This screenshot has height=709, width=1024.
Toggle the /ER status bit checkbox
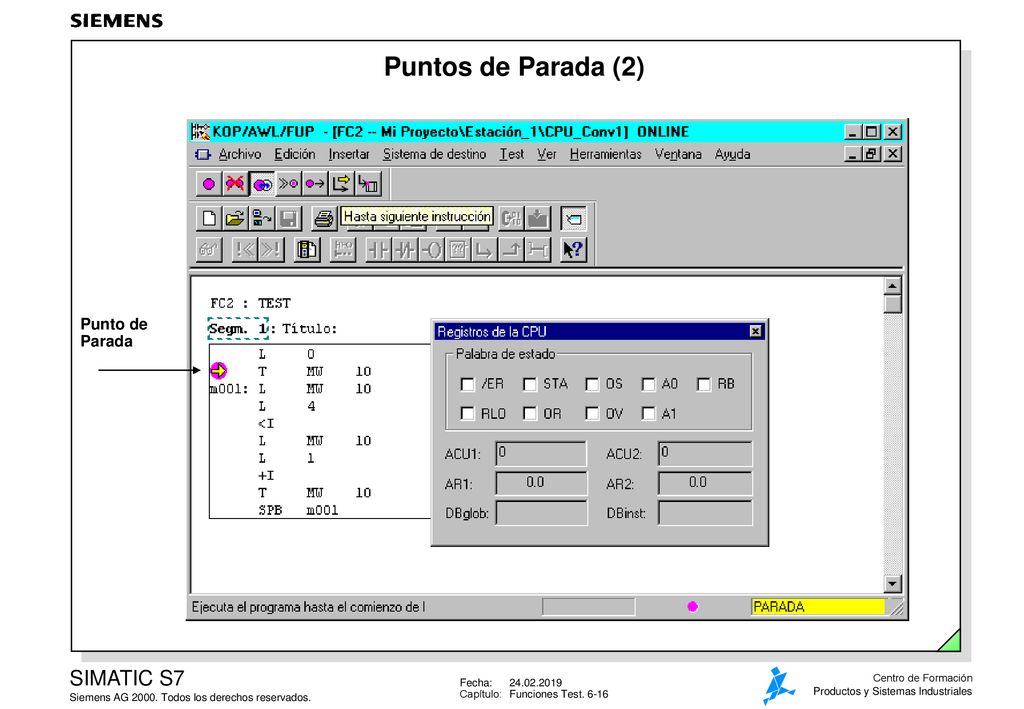[x=467, y=384]
